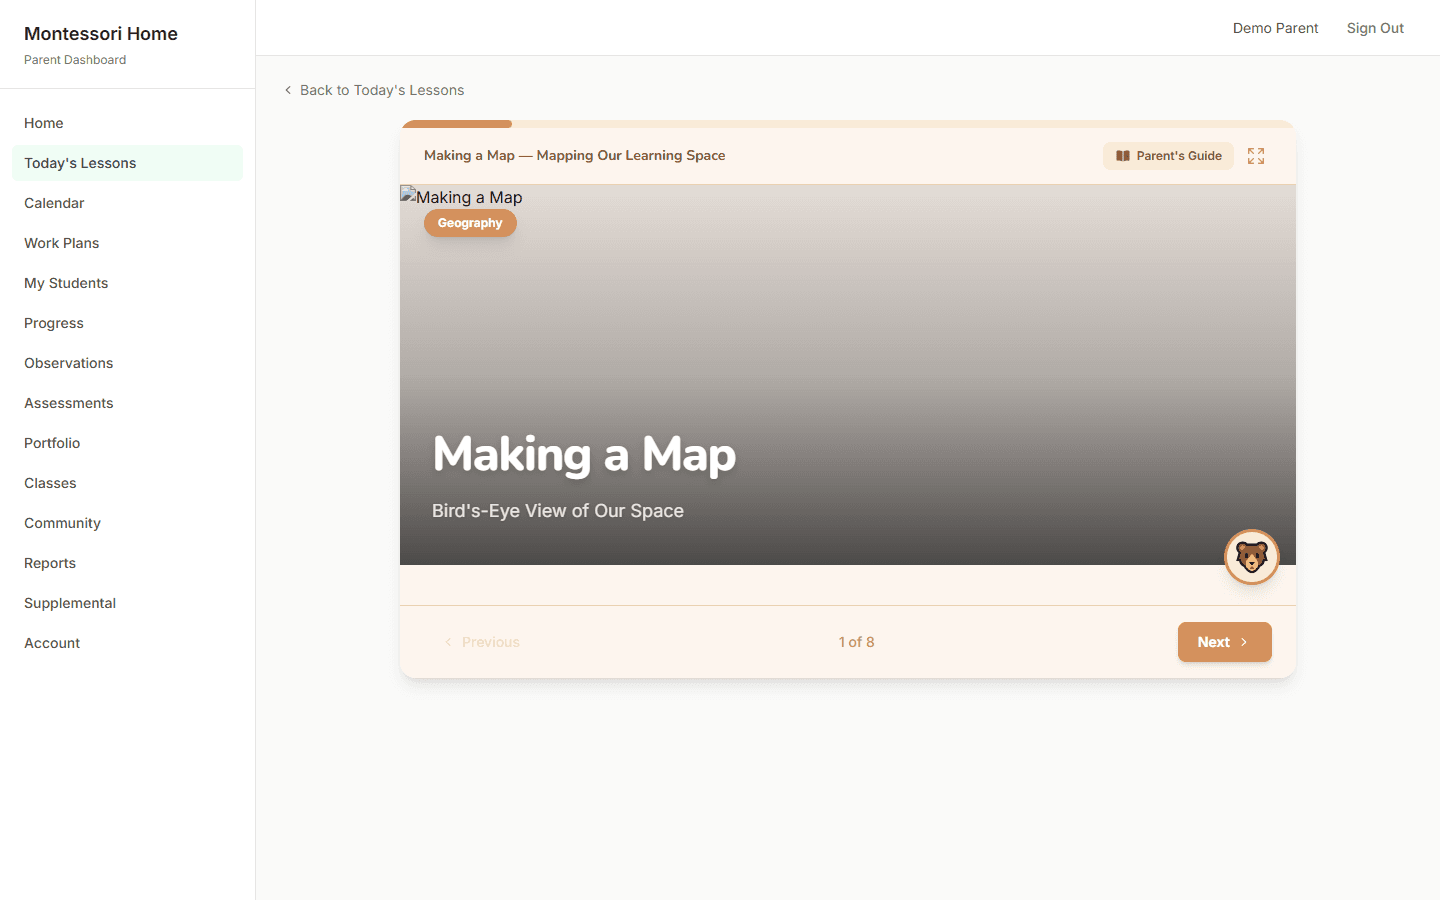Select Calendar from the sidebar
This screenshot has height=900, width=1440.
click(54, 203)
